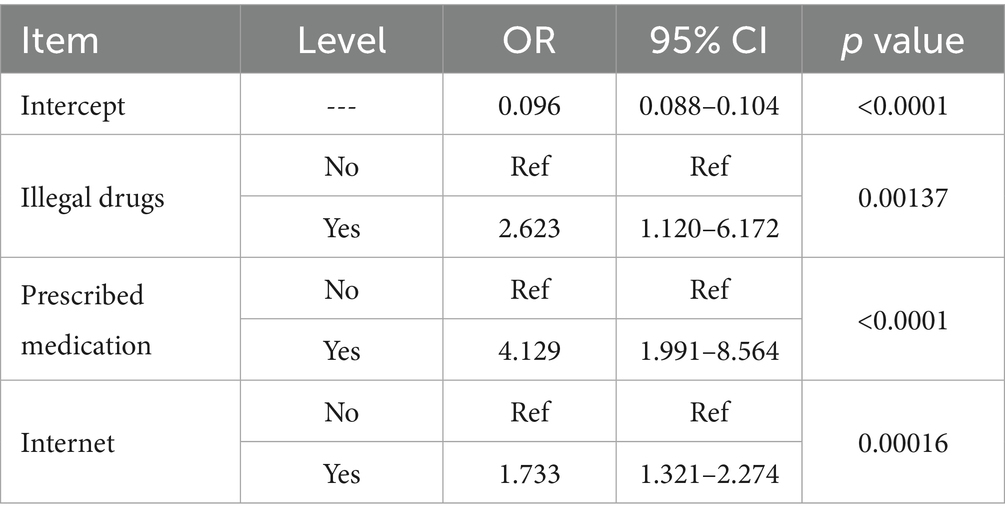Click the Prescribed medication row label
The height and width of the screenshot is (521, 1005).
pyautogui.click(x=86, y=320)
